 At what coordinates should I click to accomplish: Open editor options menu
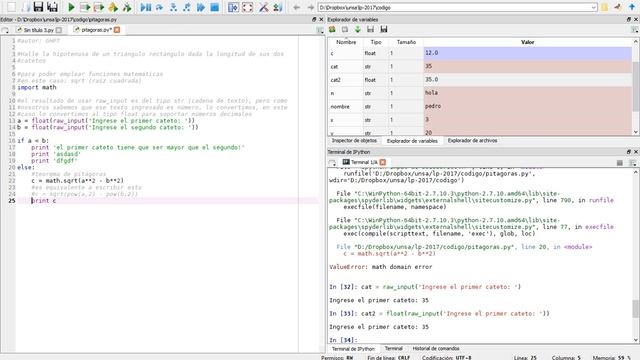pos(320,30)
